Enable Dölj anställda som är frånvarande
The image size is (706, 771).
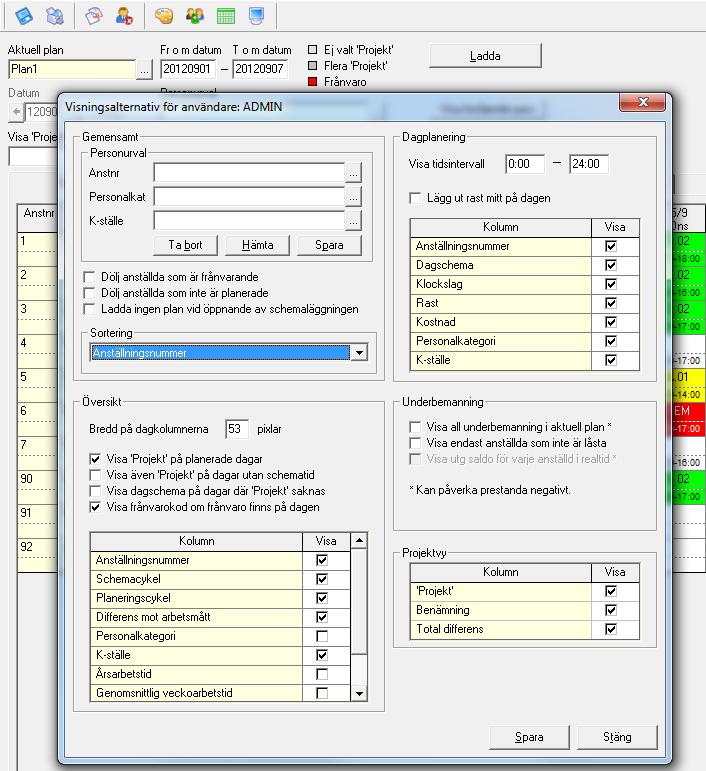pyautogui.click(x=89, y=277)
